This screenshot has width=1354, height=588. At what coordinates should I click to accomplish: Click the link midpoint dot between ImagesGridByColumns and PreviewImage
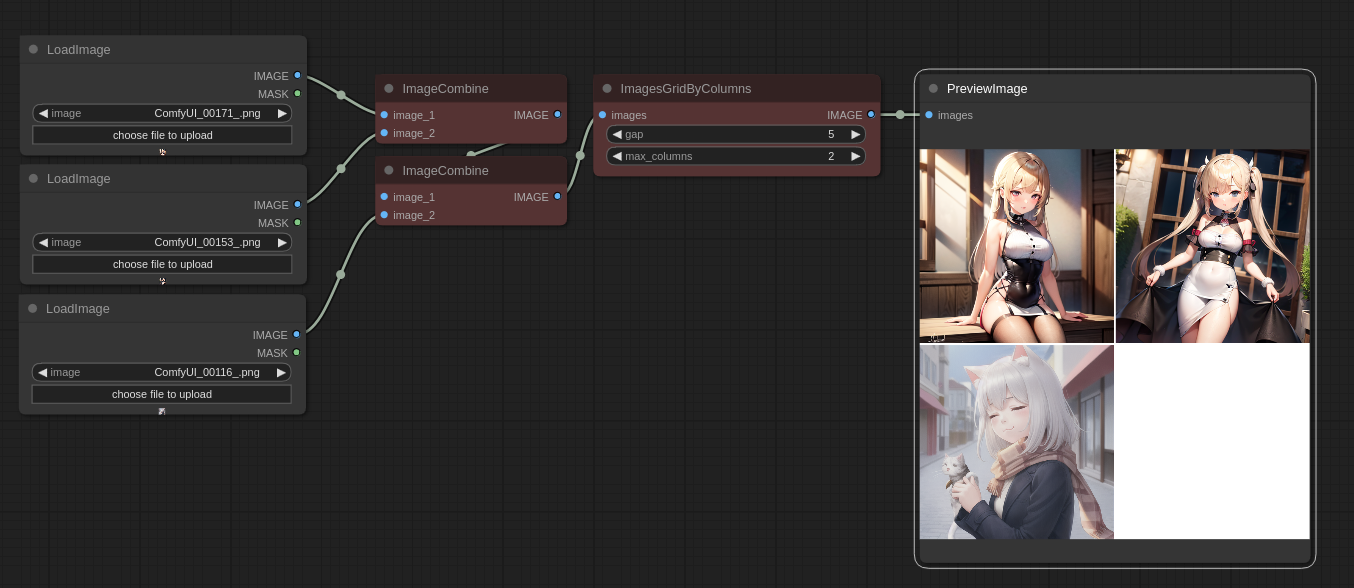(900, 114)
